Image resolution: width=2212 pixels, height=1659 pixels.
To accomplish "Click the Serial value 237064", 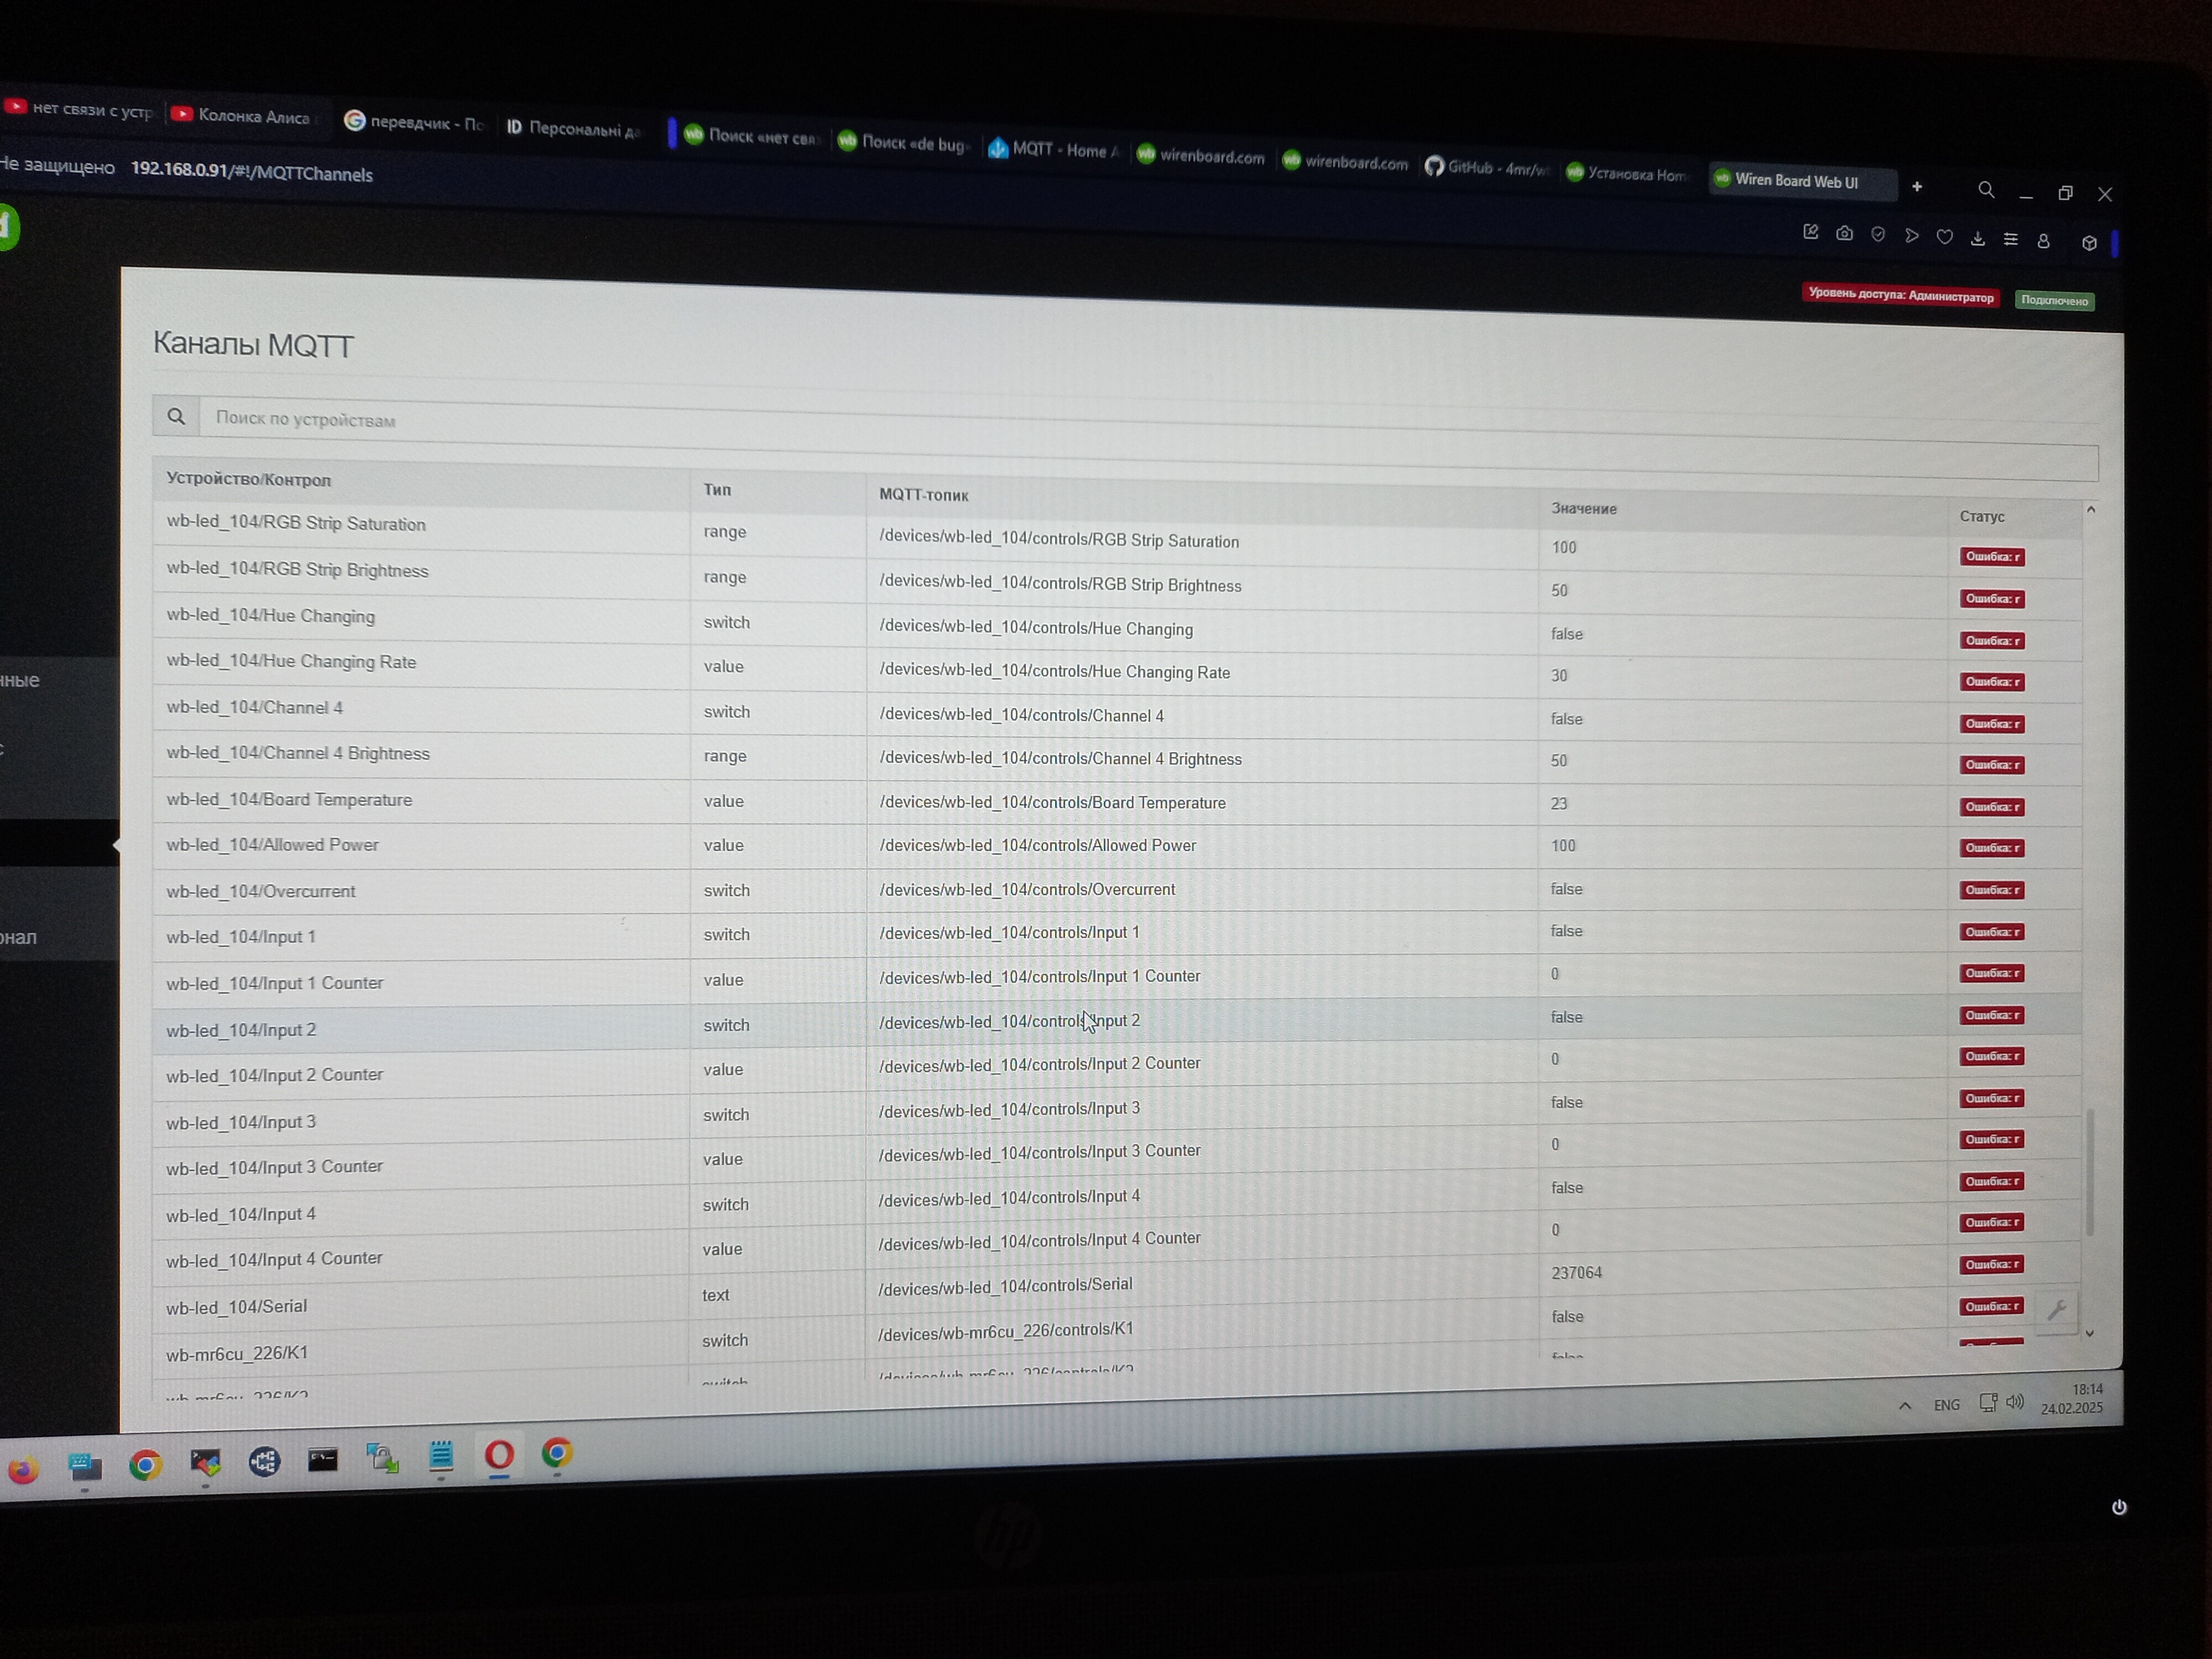I will [x=1576, y=1272].
